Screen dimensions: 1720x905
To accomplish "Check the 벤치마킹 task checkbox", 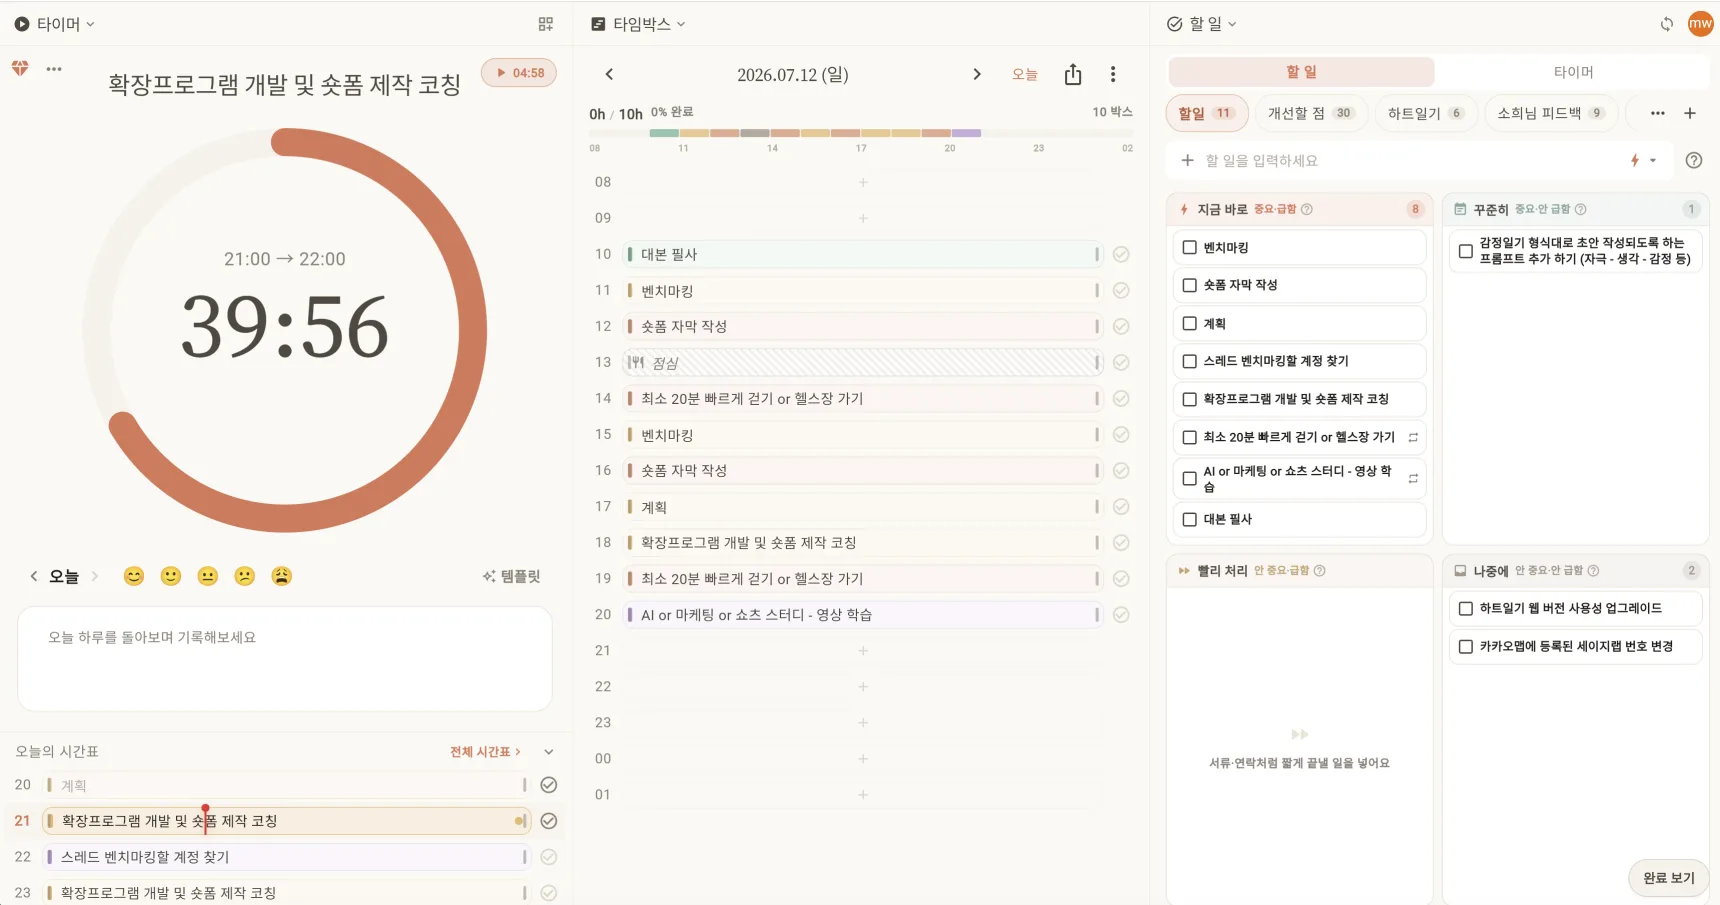I will coord(1190,247).
